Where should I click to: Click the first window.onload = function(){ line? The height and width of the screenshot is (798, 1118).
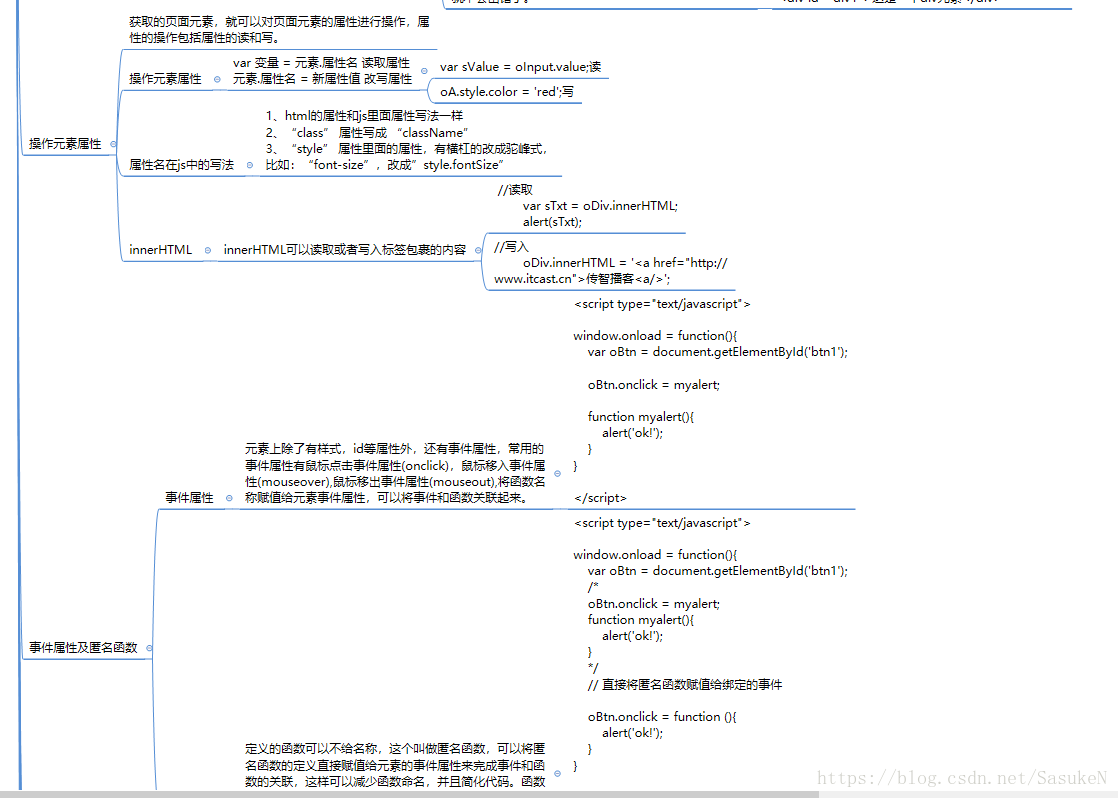click(x=655, y=335)
